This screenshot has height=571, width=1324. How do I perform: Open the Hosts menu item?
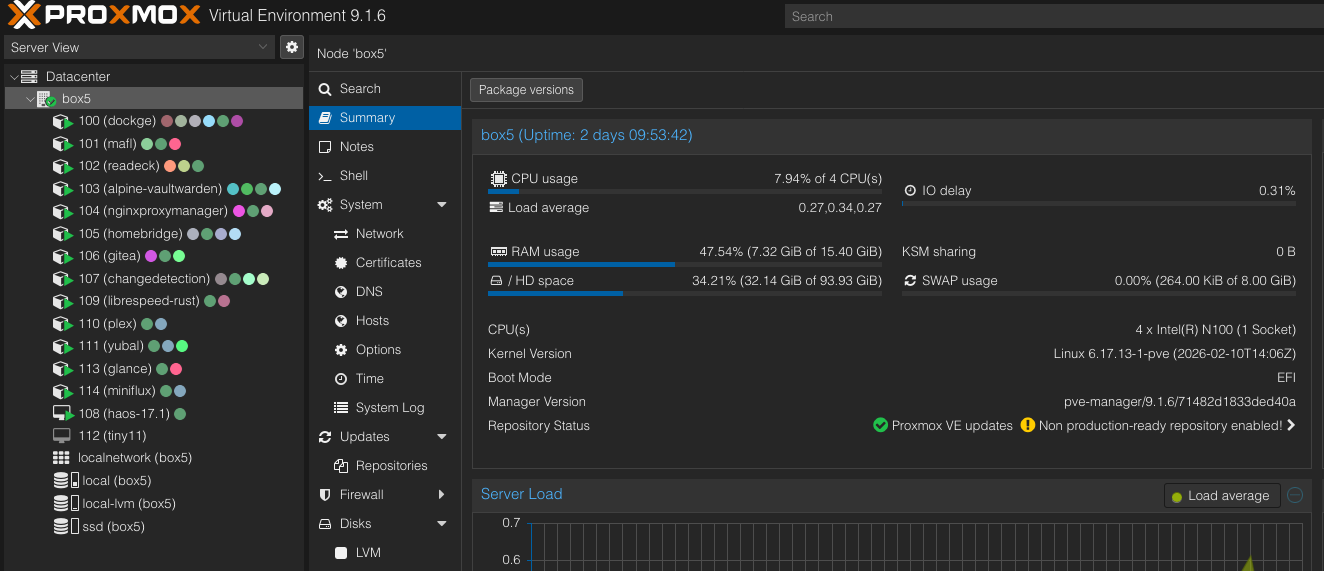coord(385,321)
